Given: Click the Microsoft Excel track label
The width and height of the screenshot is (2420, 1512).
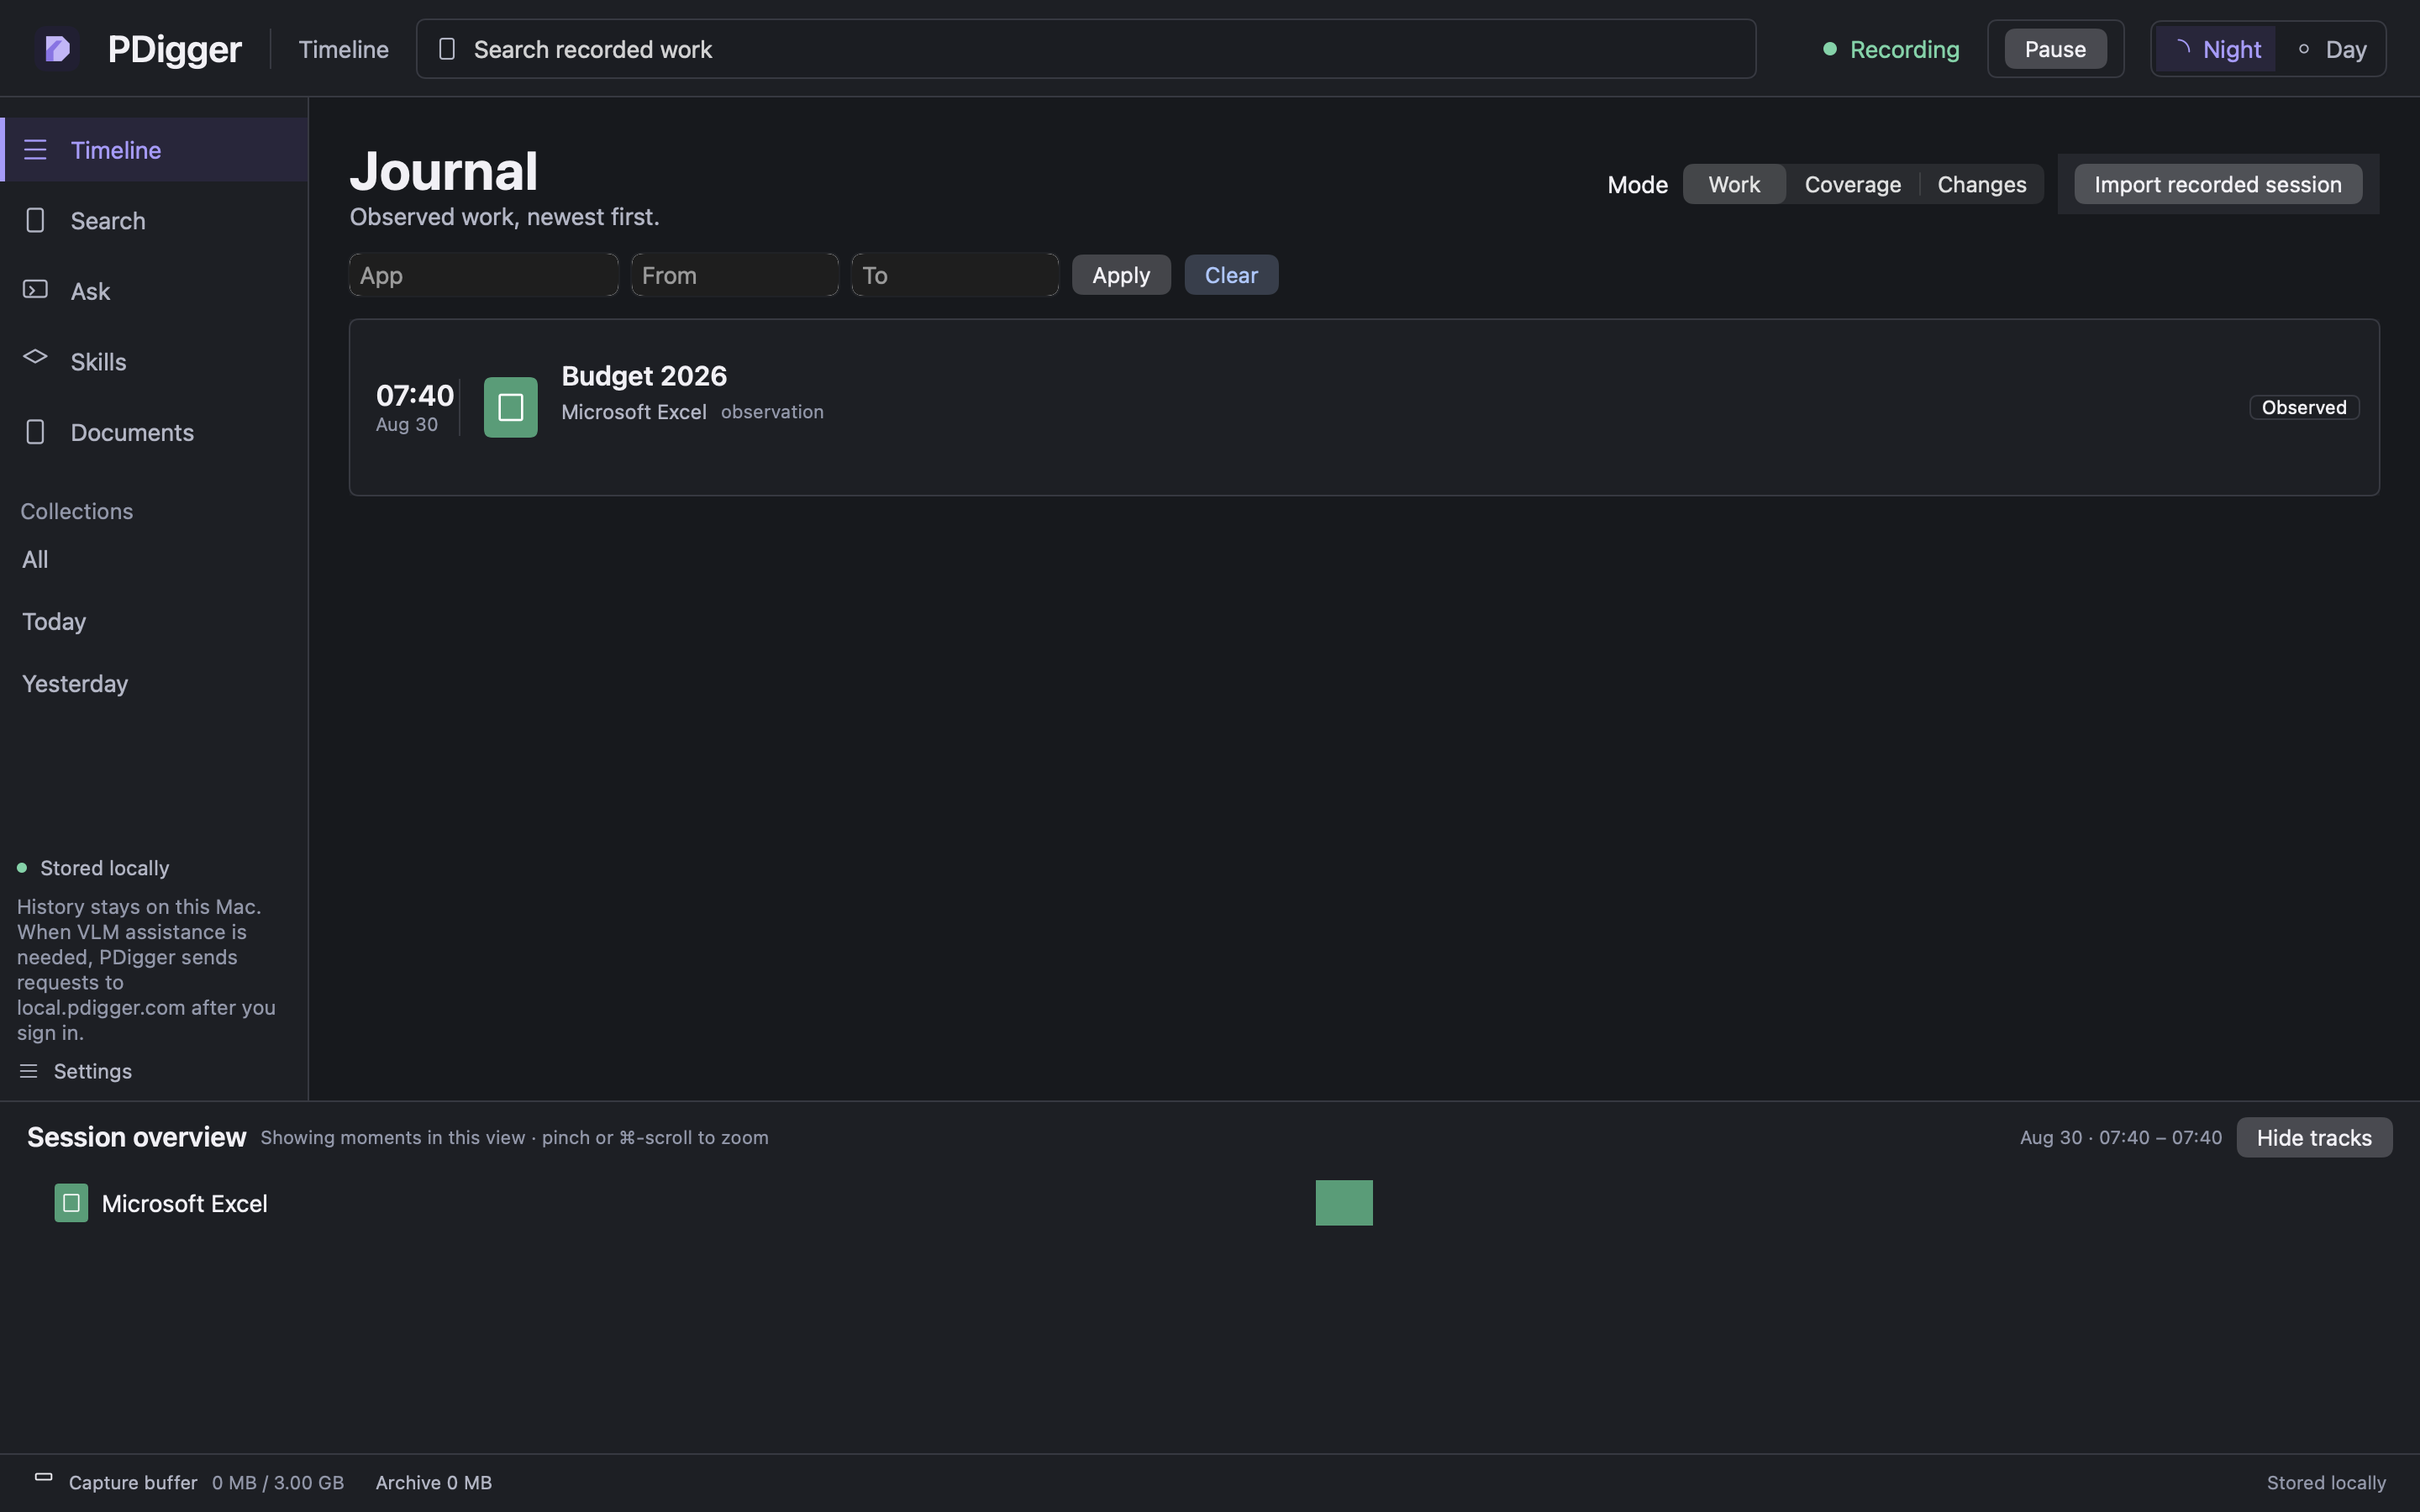Looking at the screenshot, I should (184, 1203).
